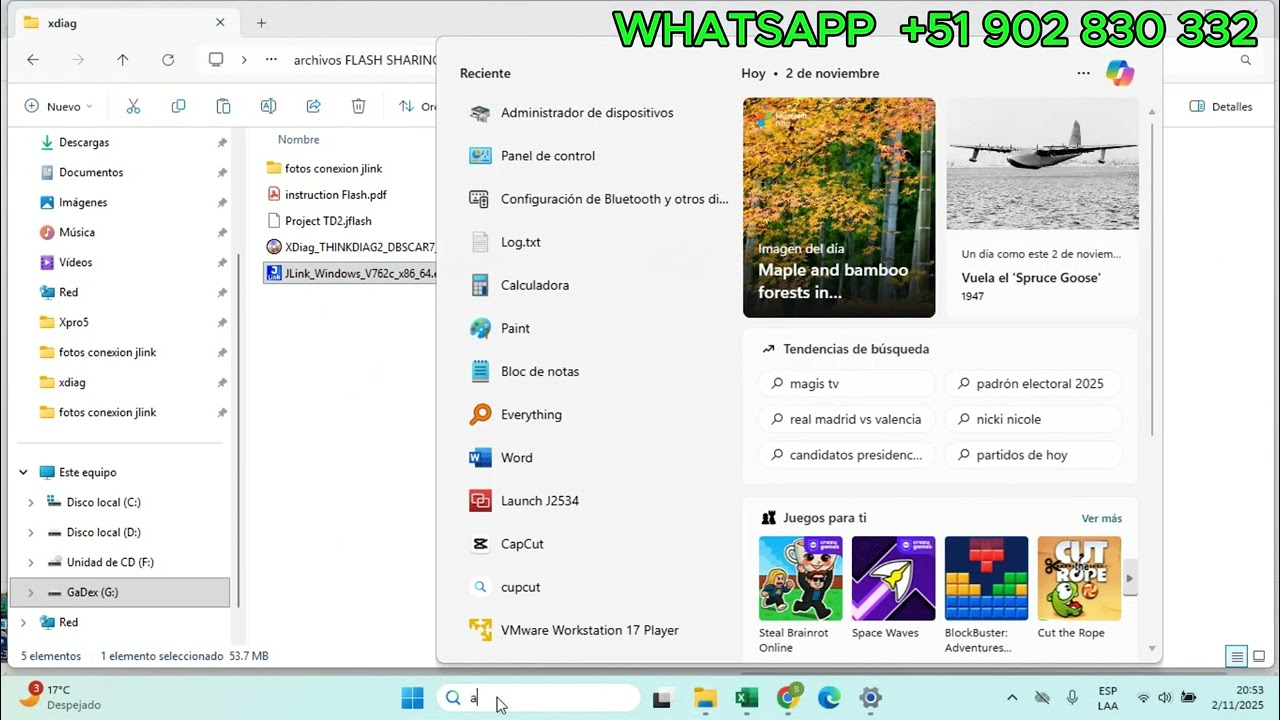This screenshot has width=1280, height=720.
Task: Open the Nuevo dropdown in Explorer
Action: pyautogui.click(x=58, y=106)
